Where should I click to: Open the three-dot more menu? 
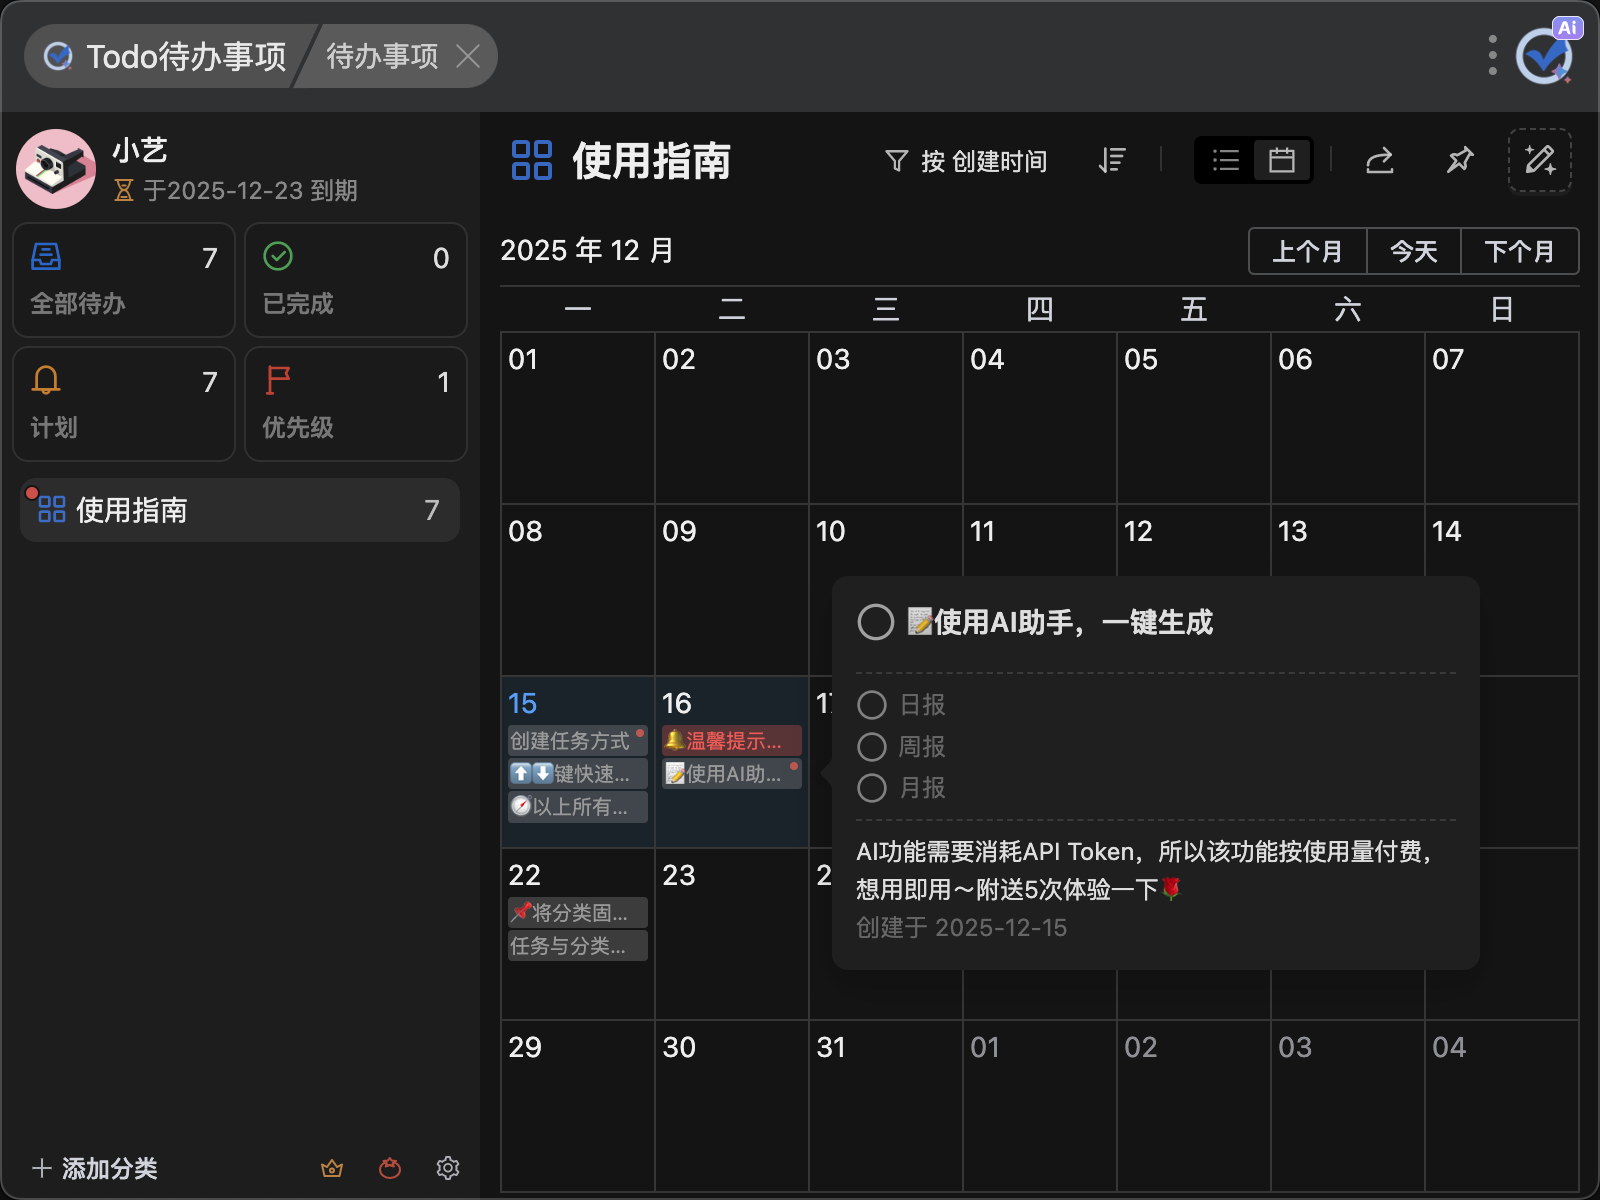[1492, 56]
